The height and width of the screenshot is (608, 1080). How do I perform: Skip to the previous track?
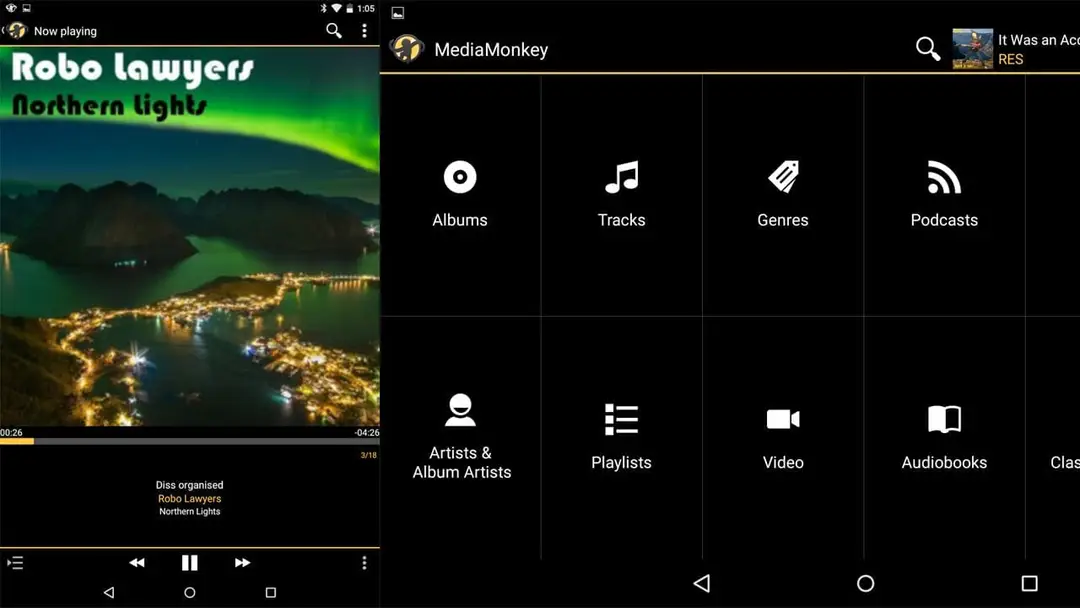(137, 563)
